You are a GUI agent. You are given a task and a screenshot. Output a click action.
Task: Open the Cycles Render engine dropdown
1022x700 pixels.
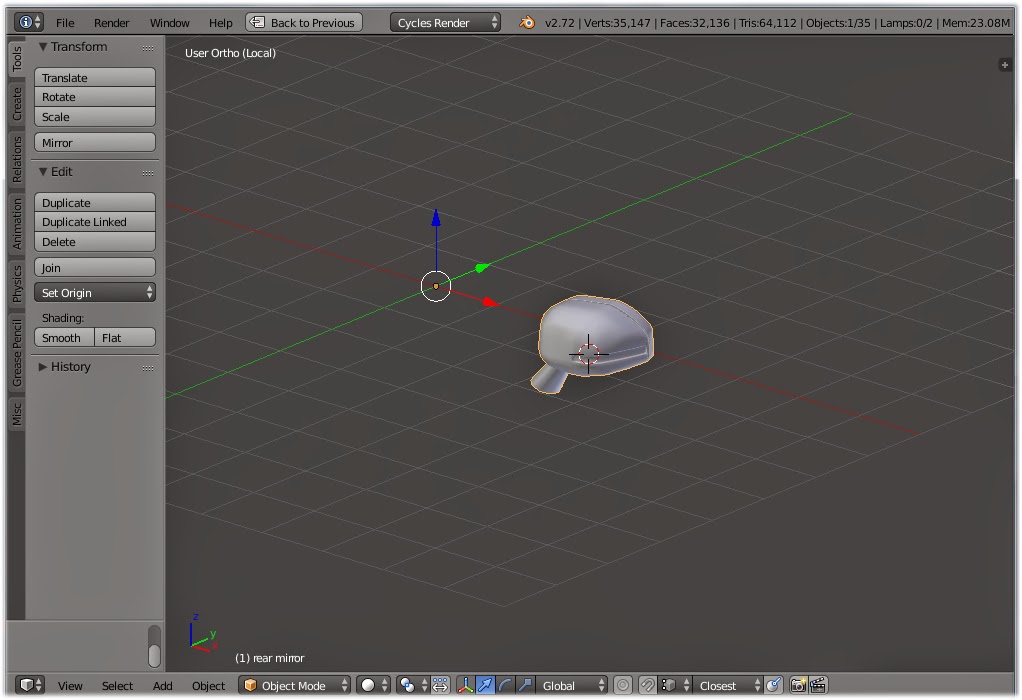pos(444,21)
